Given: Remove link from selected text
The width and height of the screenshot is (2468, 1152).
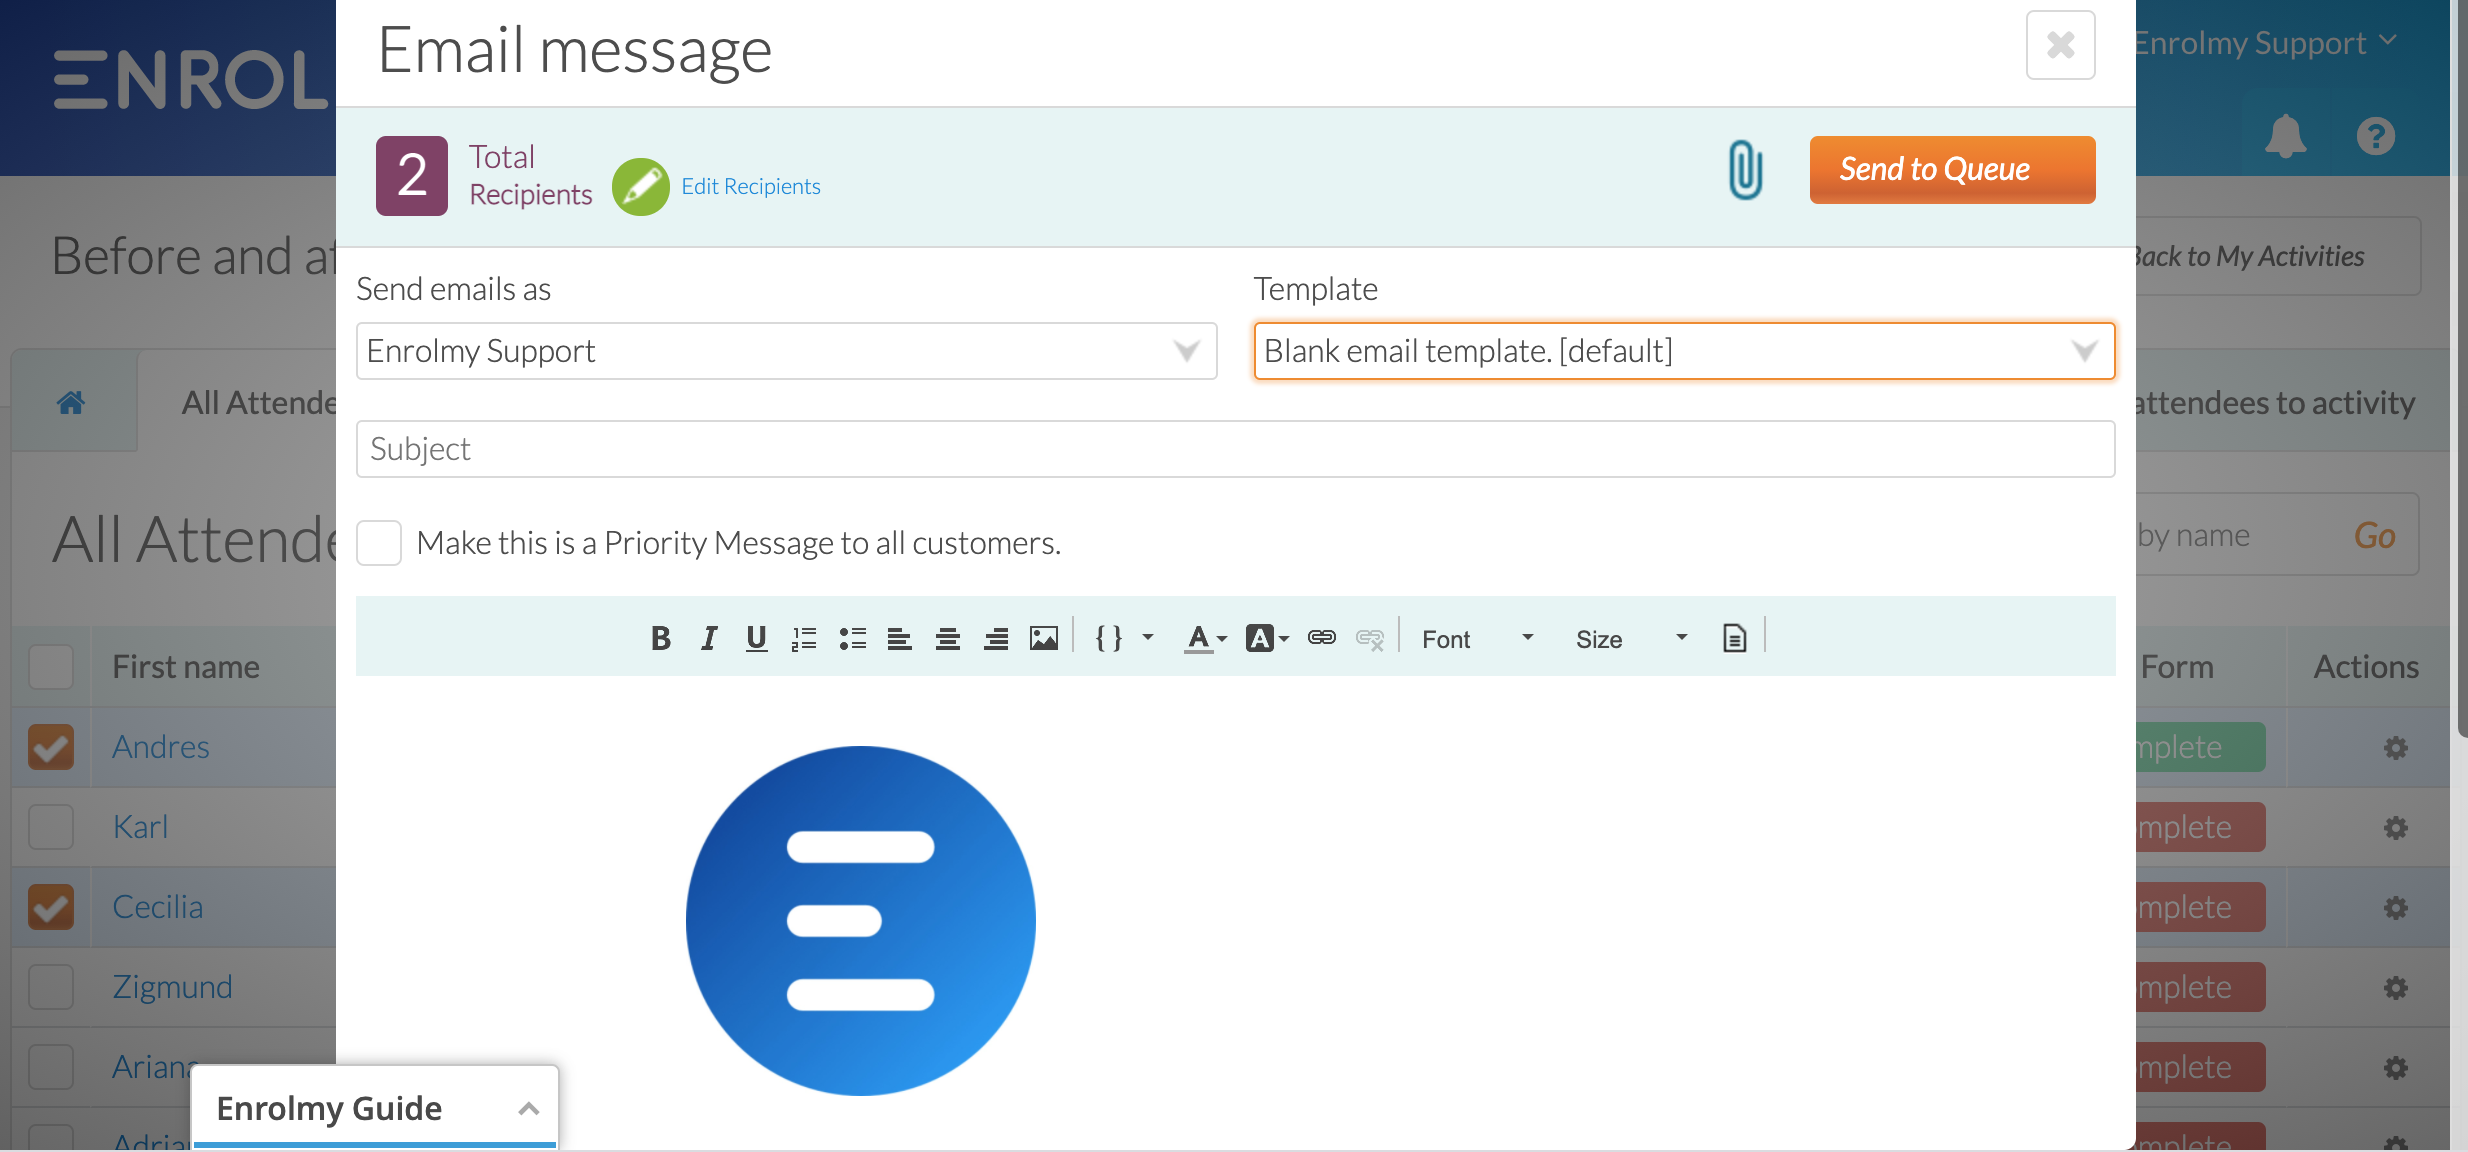Looking at the screenshot, I should (x=1370, y=638).
